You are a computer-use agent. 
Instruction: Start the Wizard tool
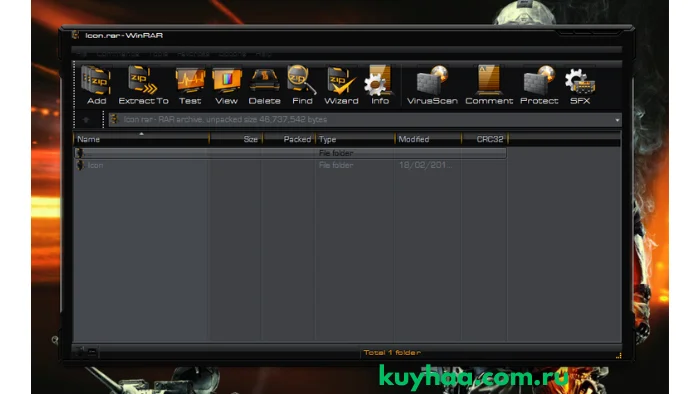pyautogui.click(x=341, y=85)
